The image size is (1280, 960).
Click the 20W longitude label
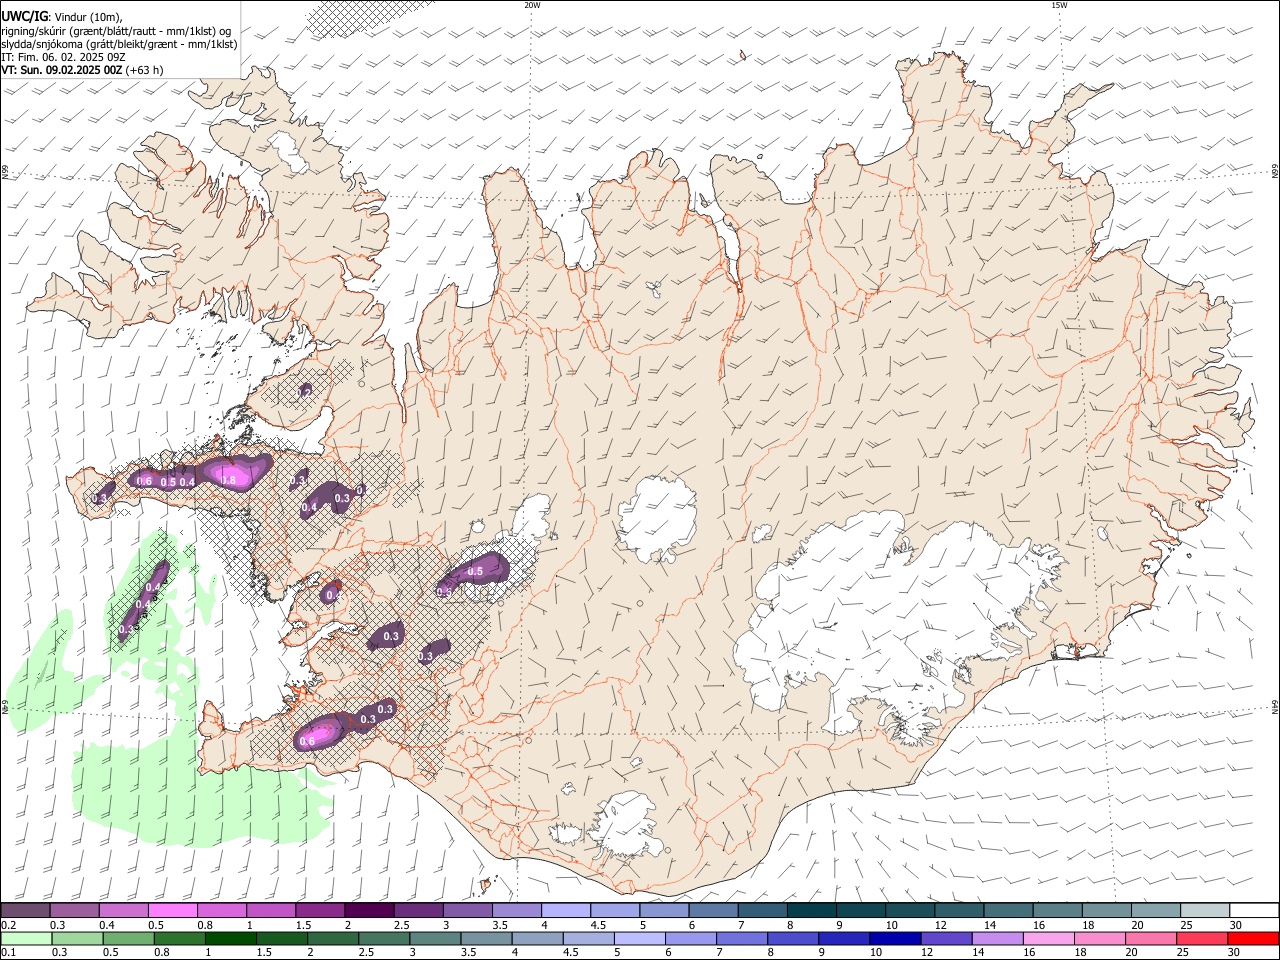(x=533, y=5)
